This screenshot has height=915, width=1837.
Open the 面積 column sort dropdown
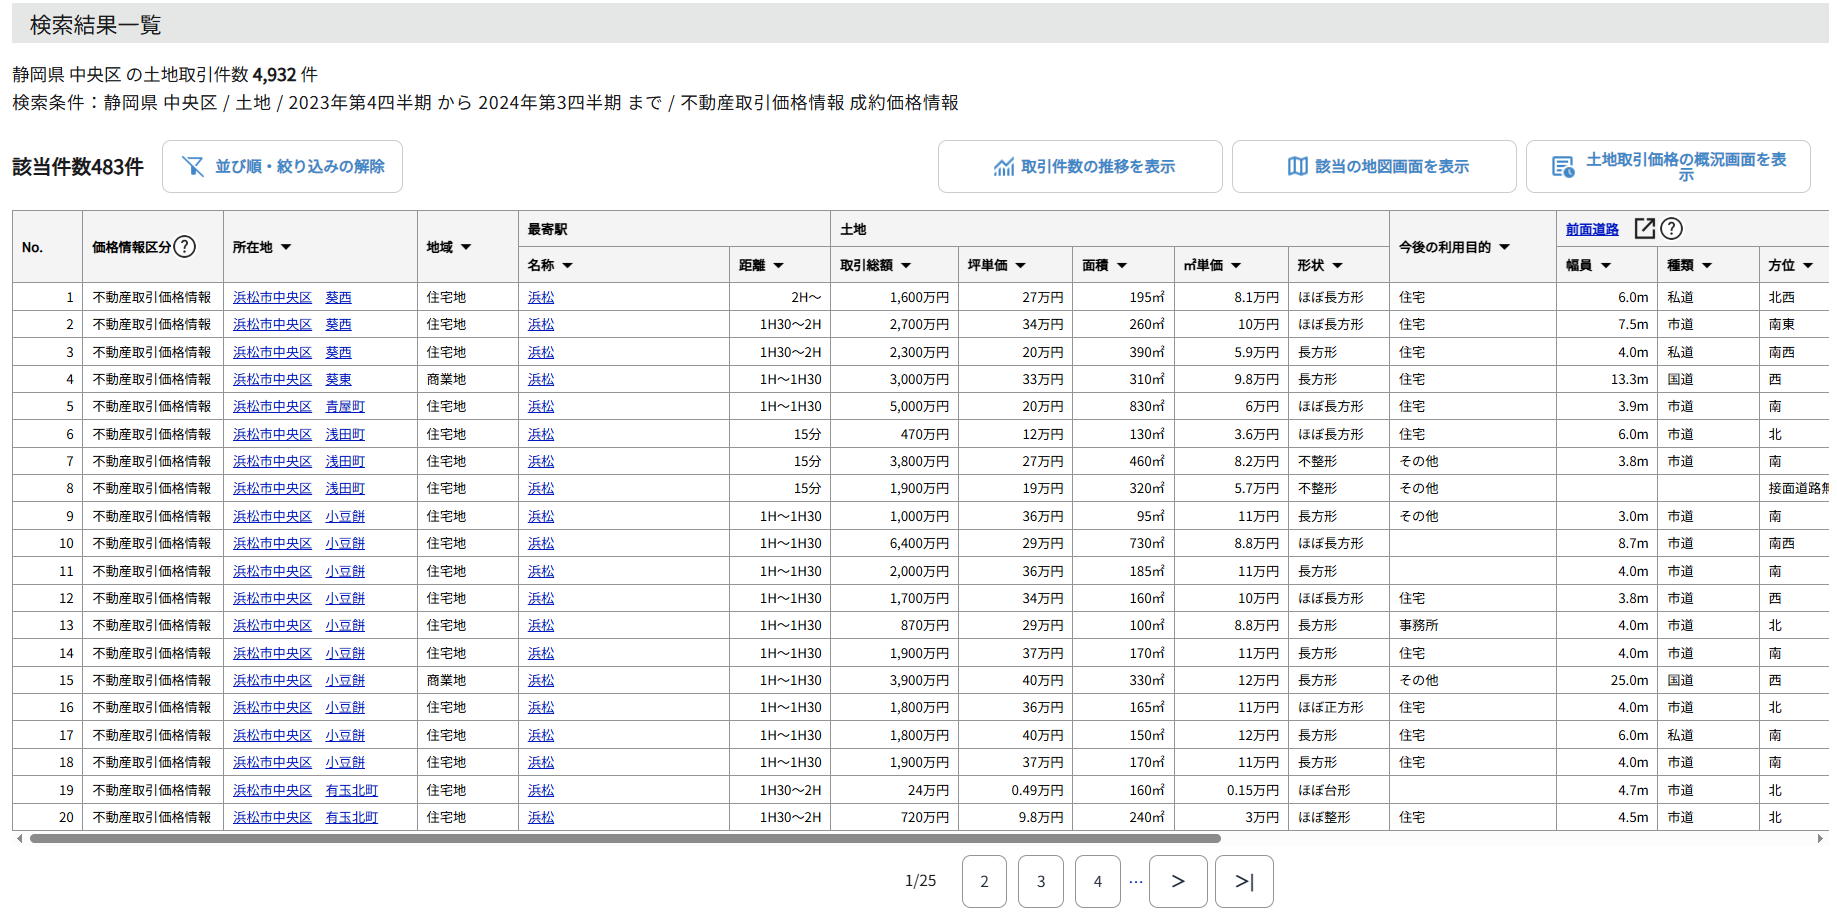pos(1122,265)
